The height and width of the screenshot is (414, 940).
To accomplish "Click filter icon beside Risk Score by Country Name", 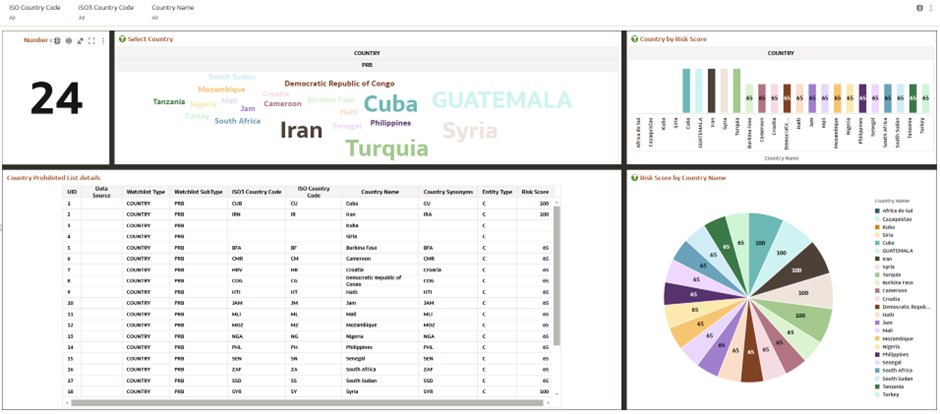I will pos(635,178).
